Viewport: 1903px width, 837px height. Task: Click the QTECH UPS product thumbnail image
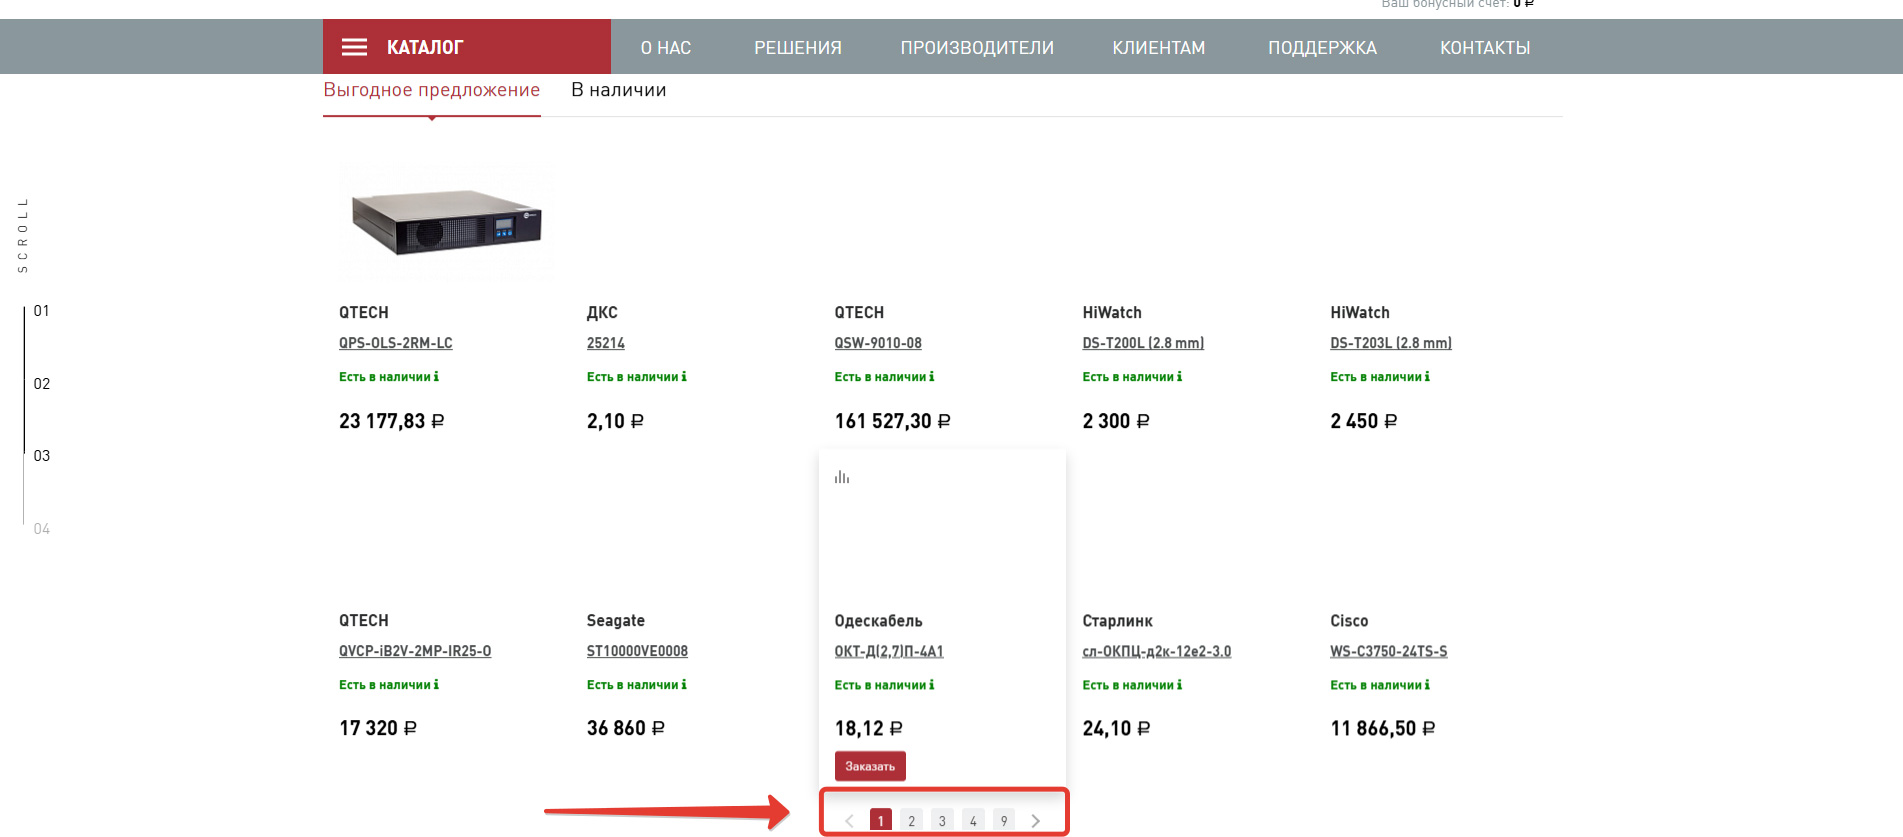click(x=446, y=221)
